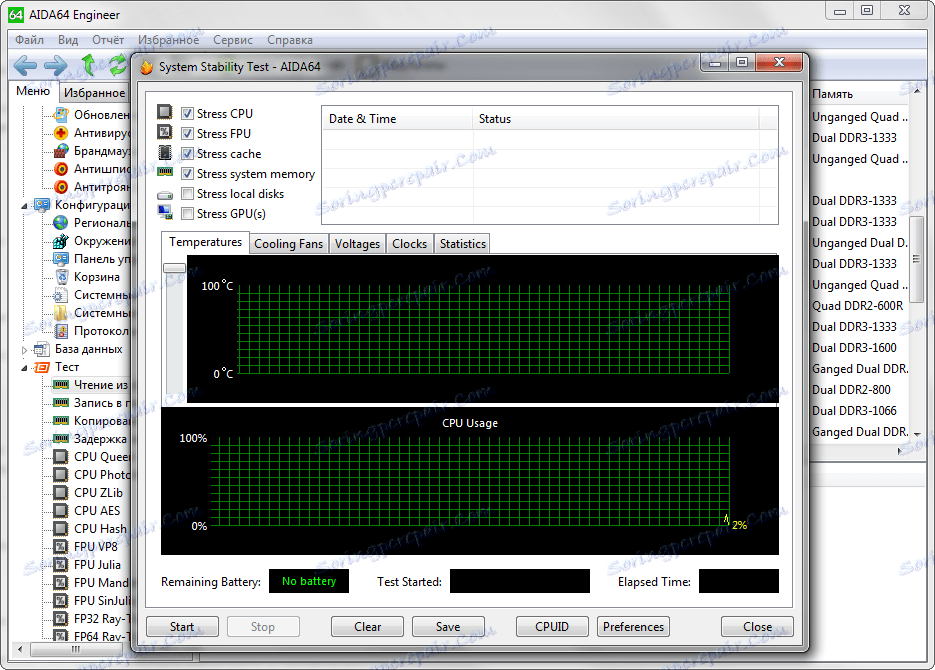The image size is (935, 670).
Task: Select the CPU AES benchmark icon
Action: [x=62, y=511]
